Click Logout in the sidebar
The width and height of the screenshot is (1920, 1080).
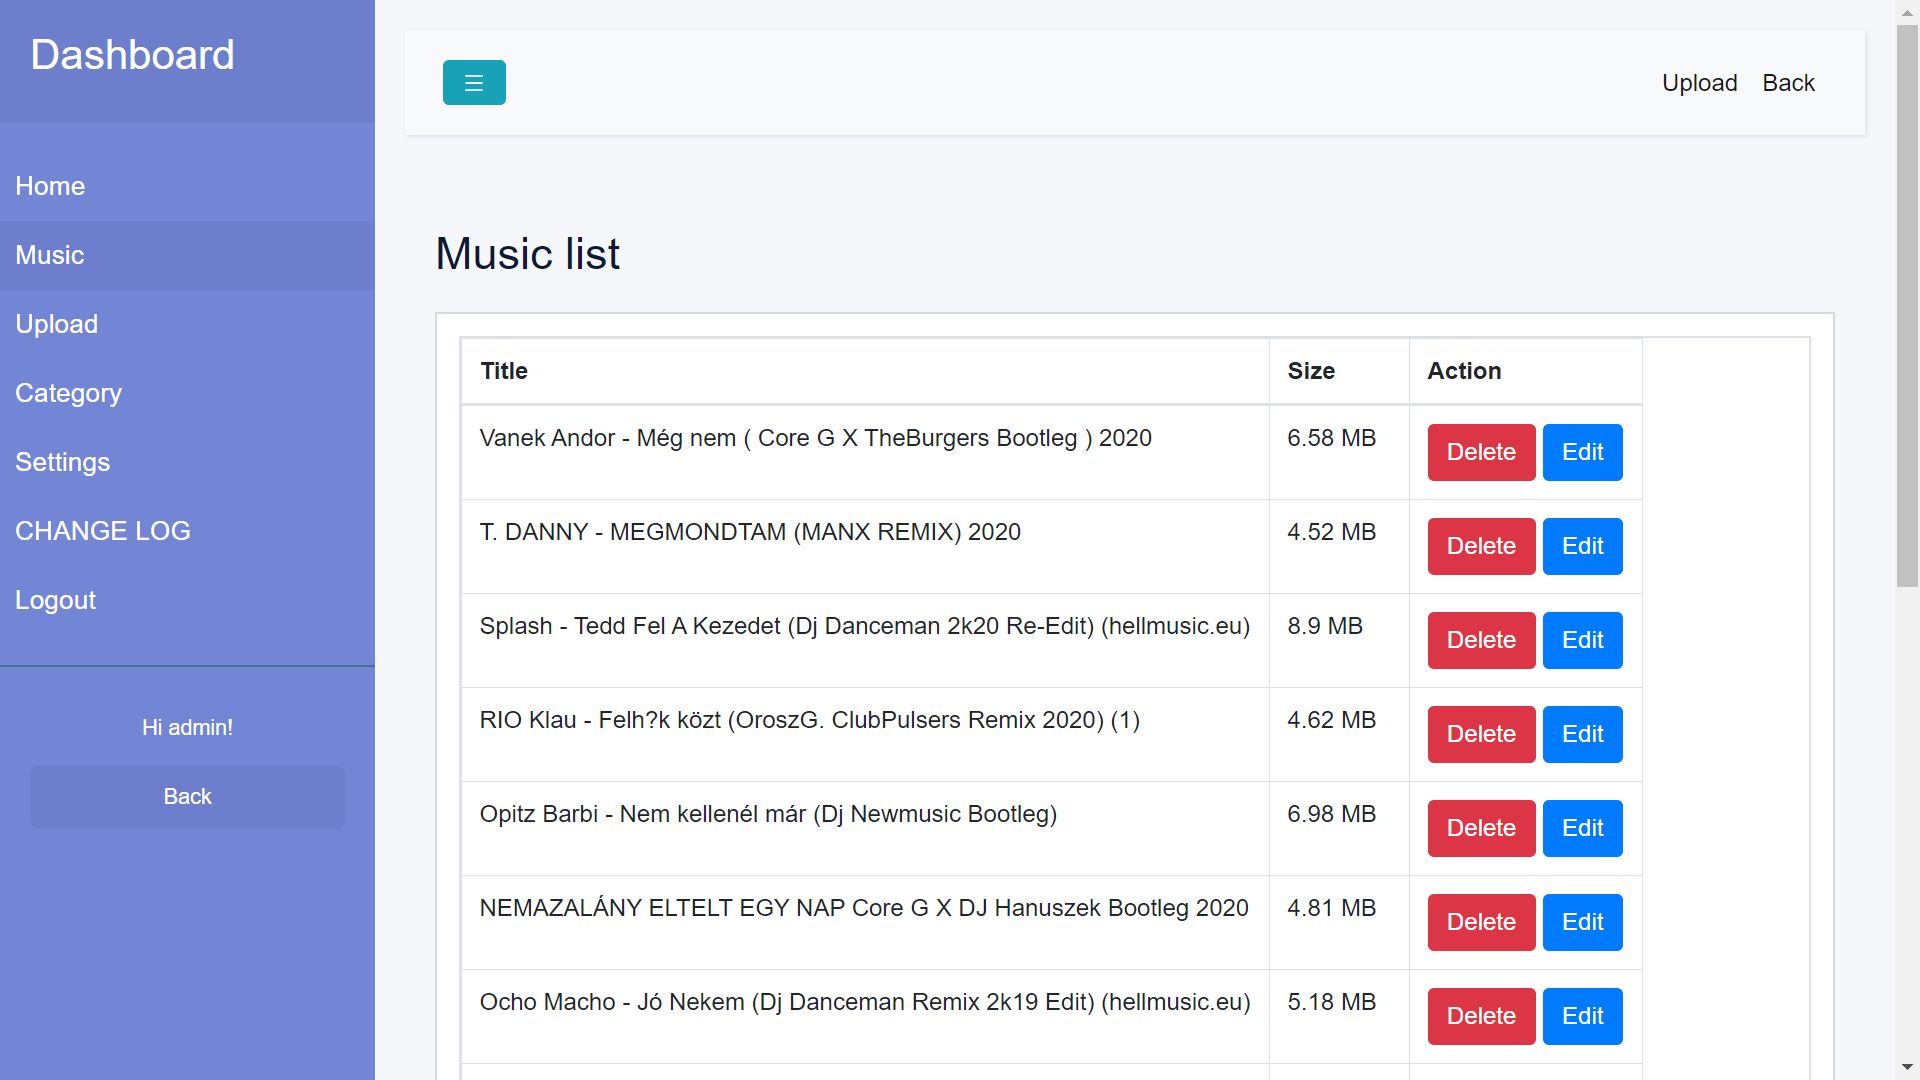pyautogui.click(x=55, y=600)
